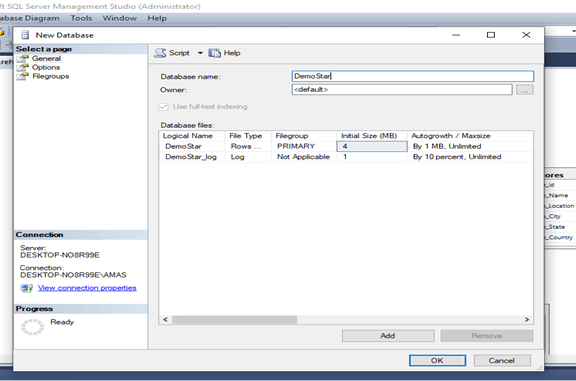The image size is (576, 381).
Task: Select DemoStar_log logical name cell
Action: [192, 157]
